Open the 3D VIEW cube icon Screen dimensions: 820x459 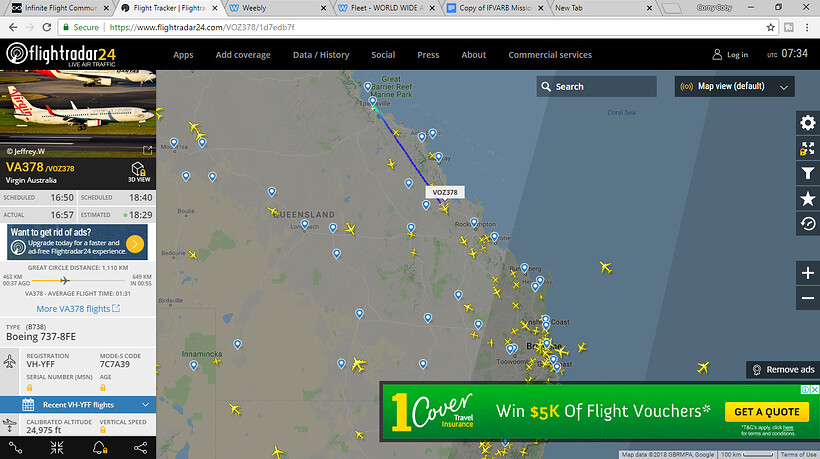(139, 172)
